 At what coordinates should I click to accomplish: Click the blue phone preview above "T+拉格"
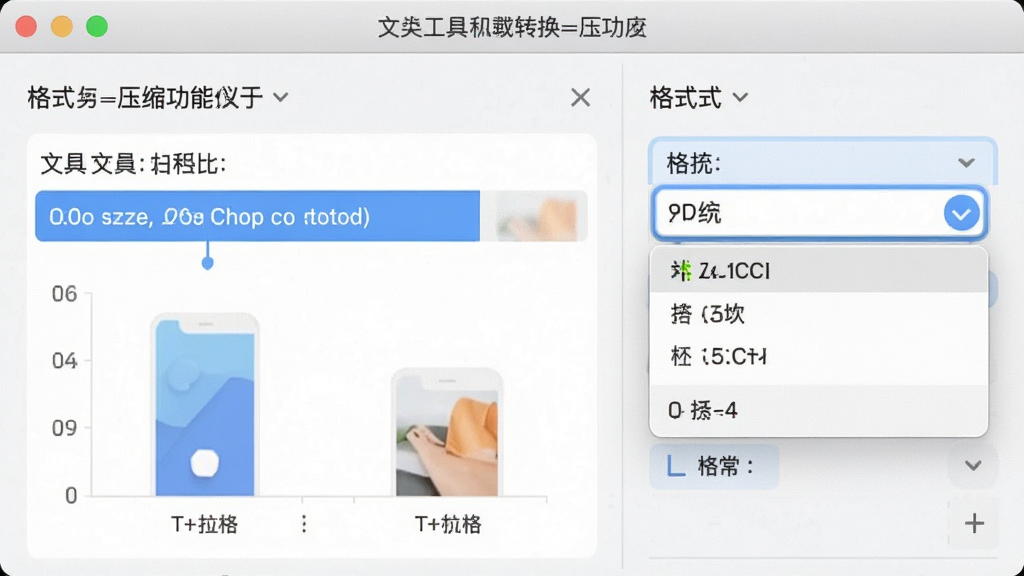205,405
